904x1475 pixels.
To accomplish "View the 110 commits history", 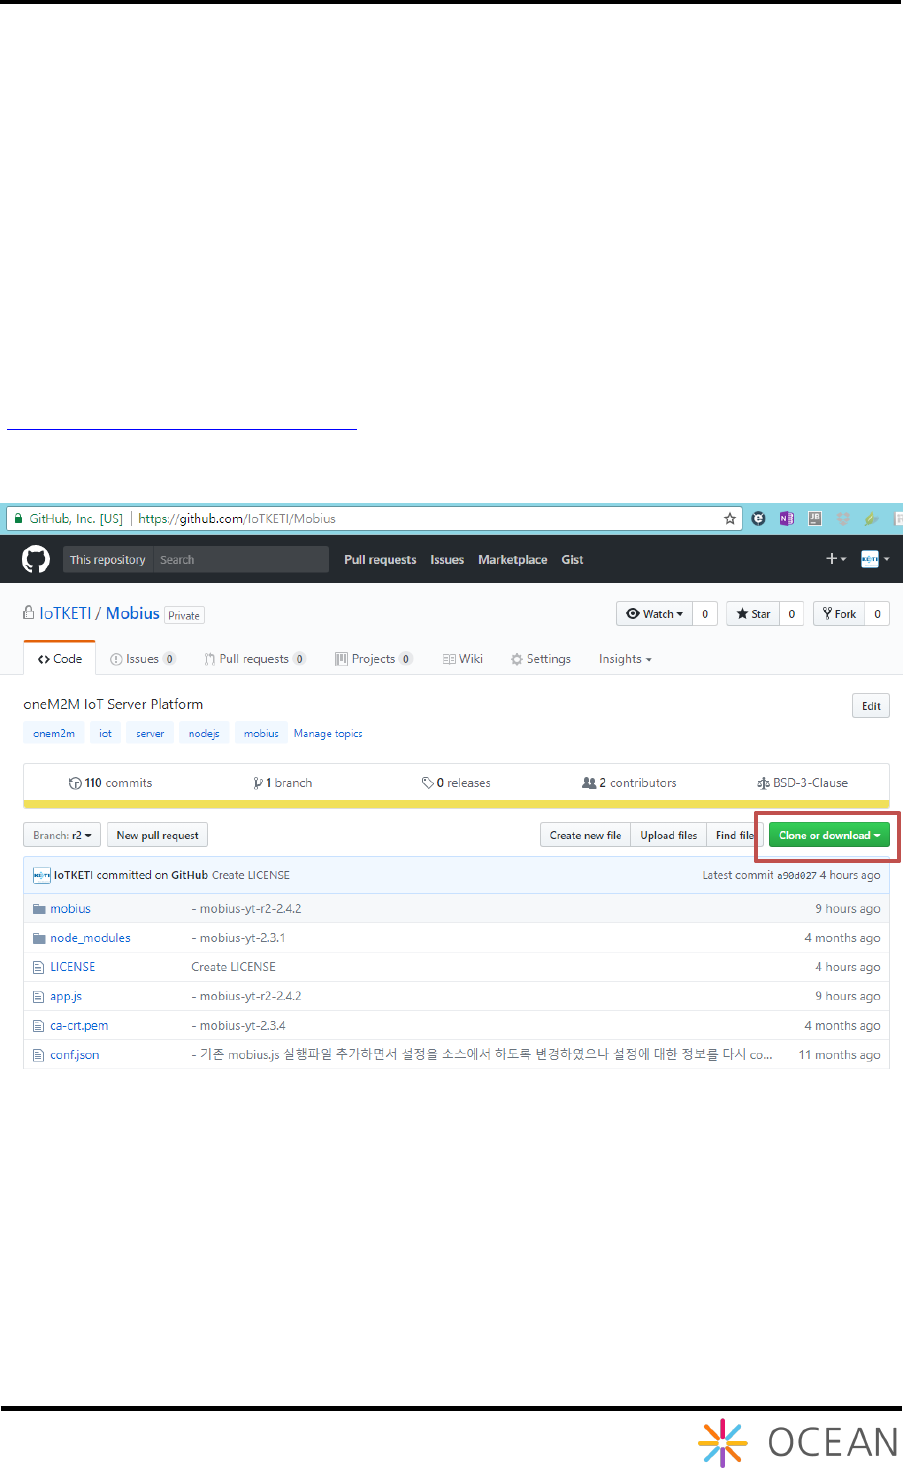I will tap(110, 783).
